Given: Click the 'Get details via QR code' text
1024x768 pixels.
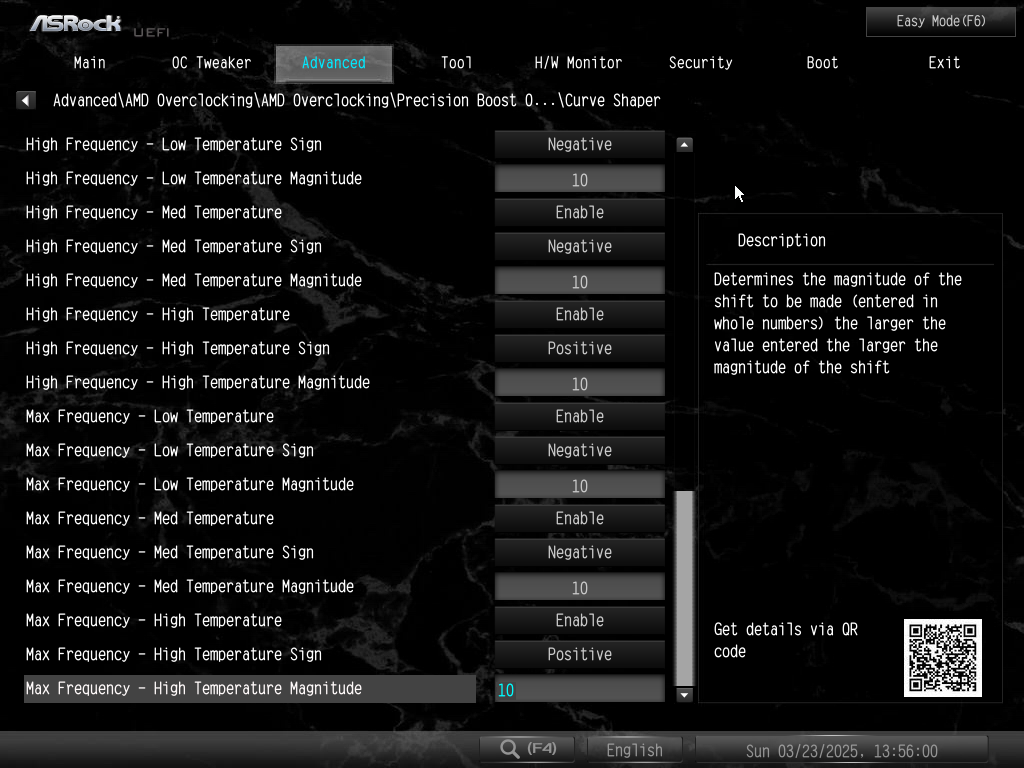Looking at the screenshot, I should pyautogui.click(x=786, y=640).
